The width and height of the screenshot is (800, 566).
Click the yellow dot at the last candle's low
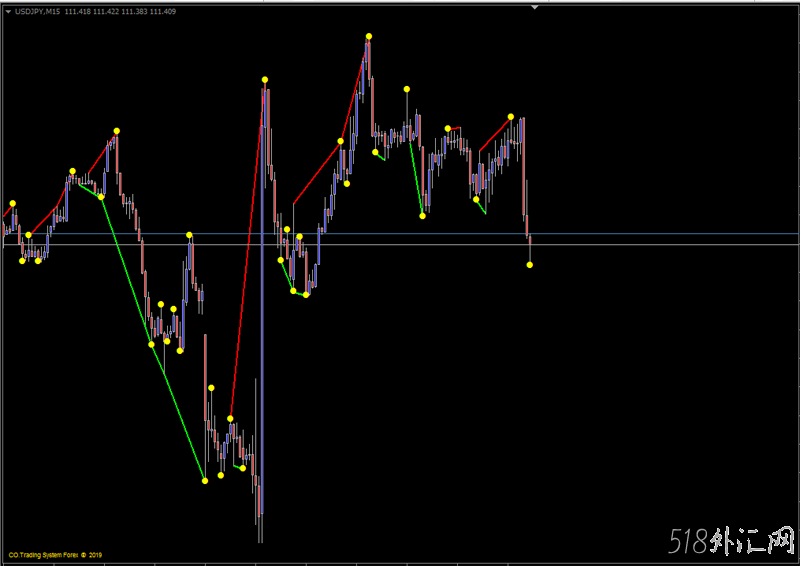[x=530, y=264]
